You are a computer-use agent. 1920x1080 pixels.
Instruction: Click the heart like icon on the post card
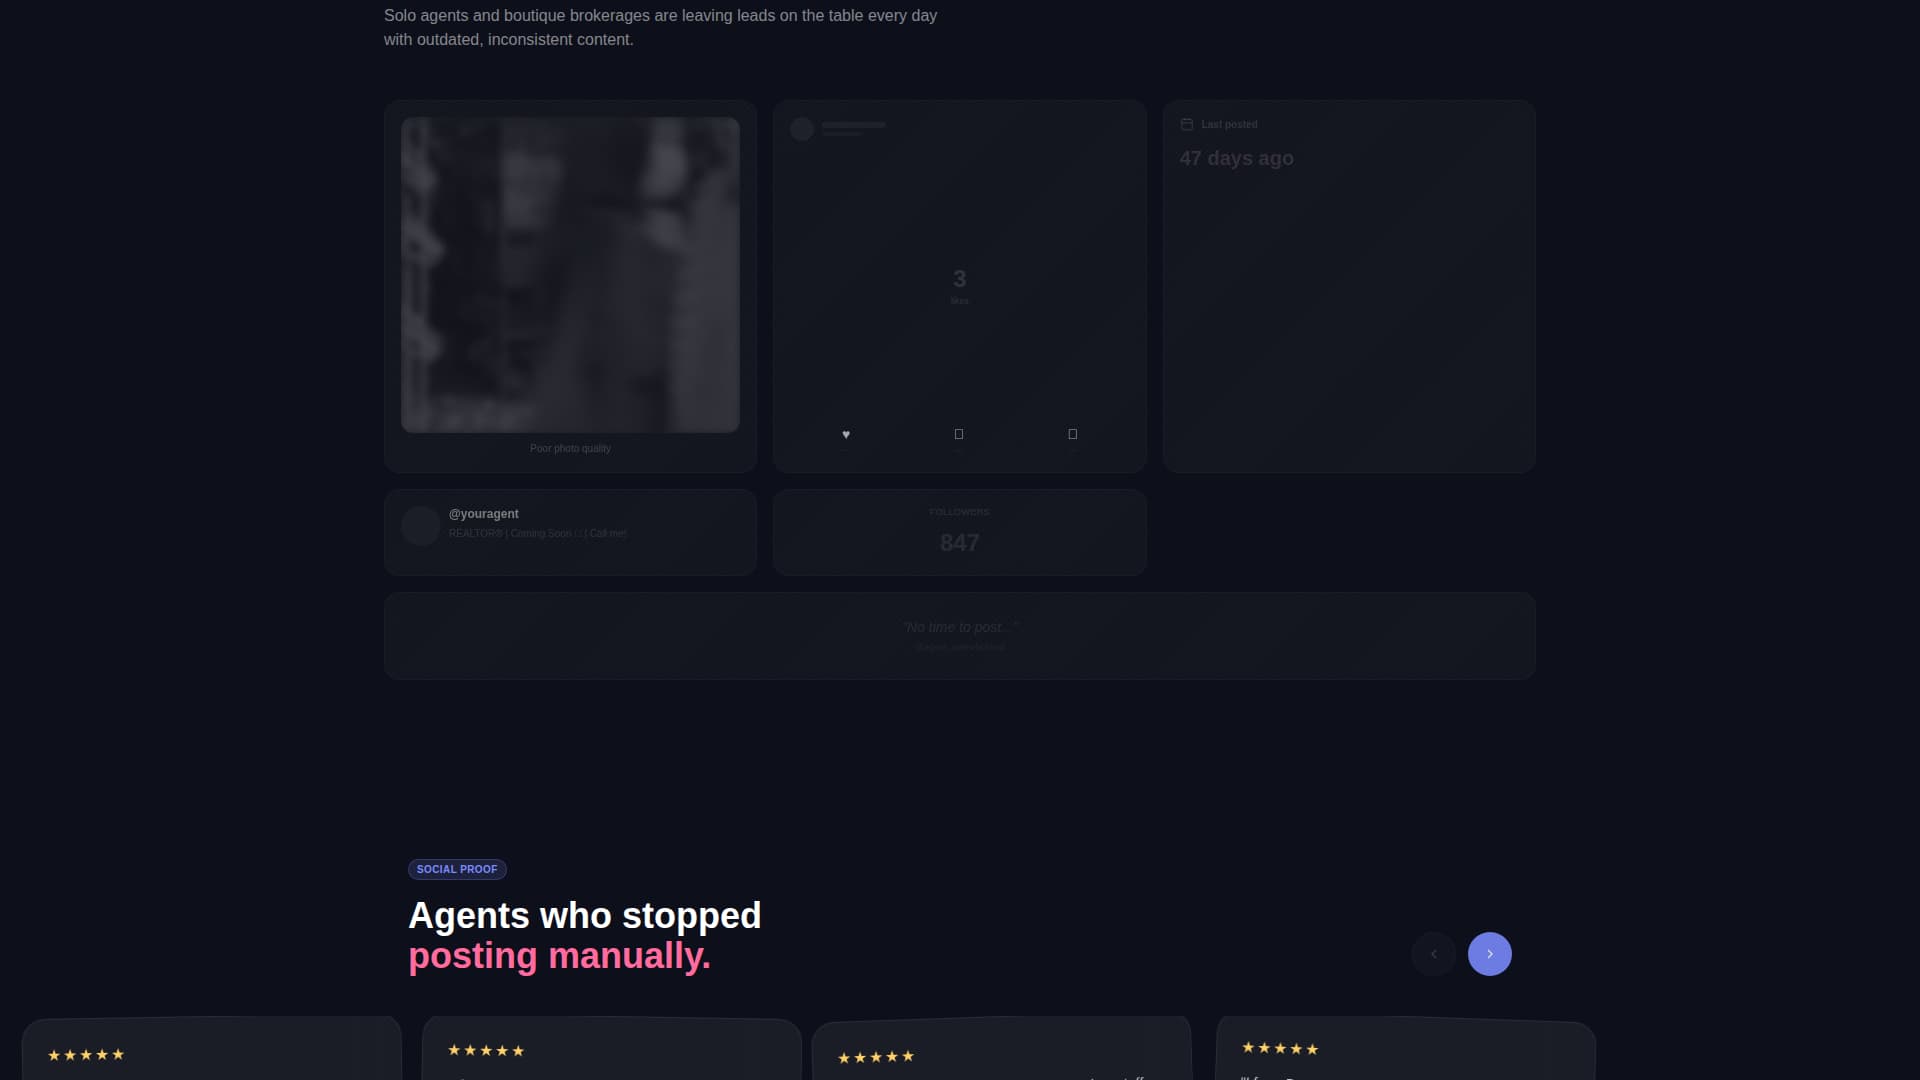[x=846, y=434]
